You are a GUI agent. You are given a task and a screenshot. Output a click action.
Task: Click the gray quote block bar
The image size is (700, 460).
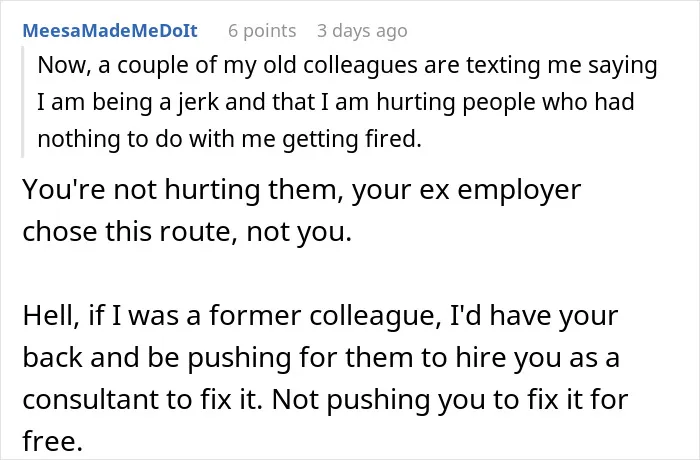point(22,101)
